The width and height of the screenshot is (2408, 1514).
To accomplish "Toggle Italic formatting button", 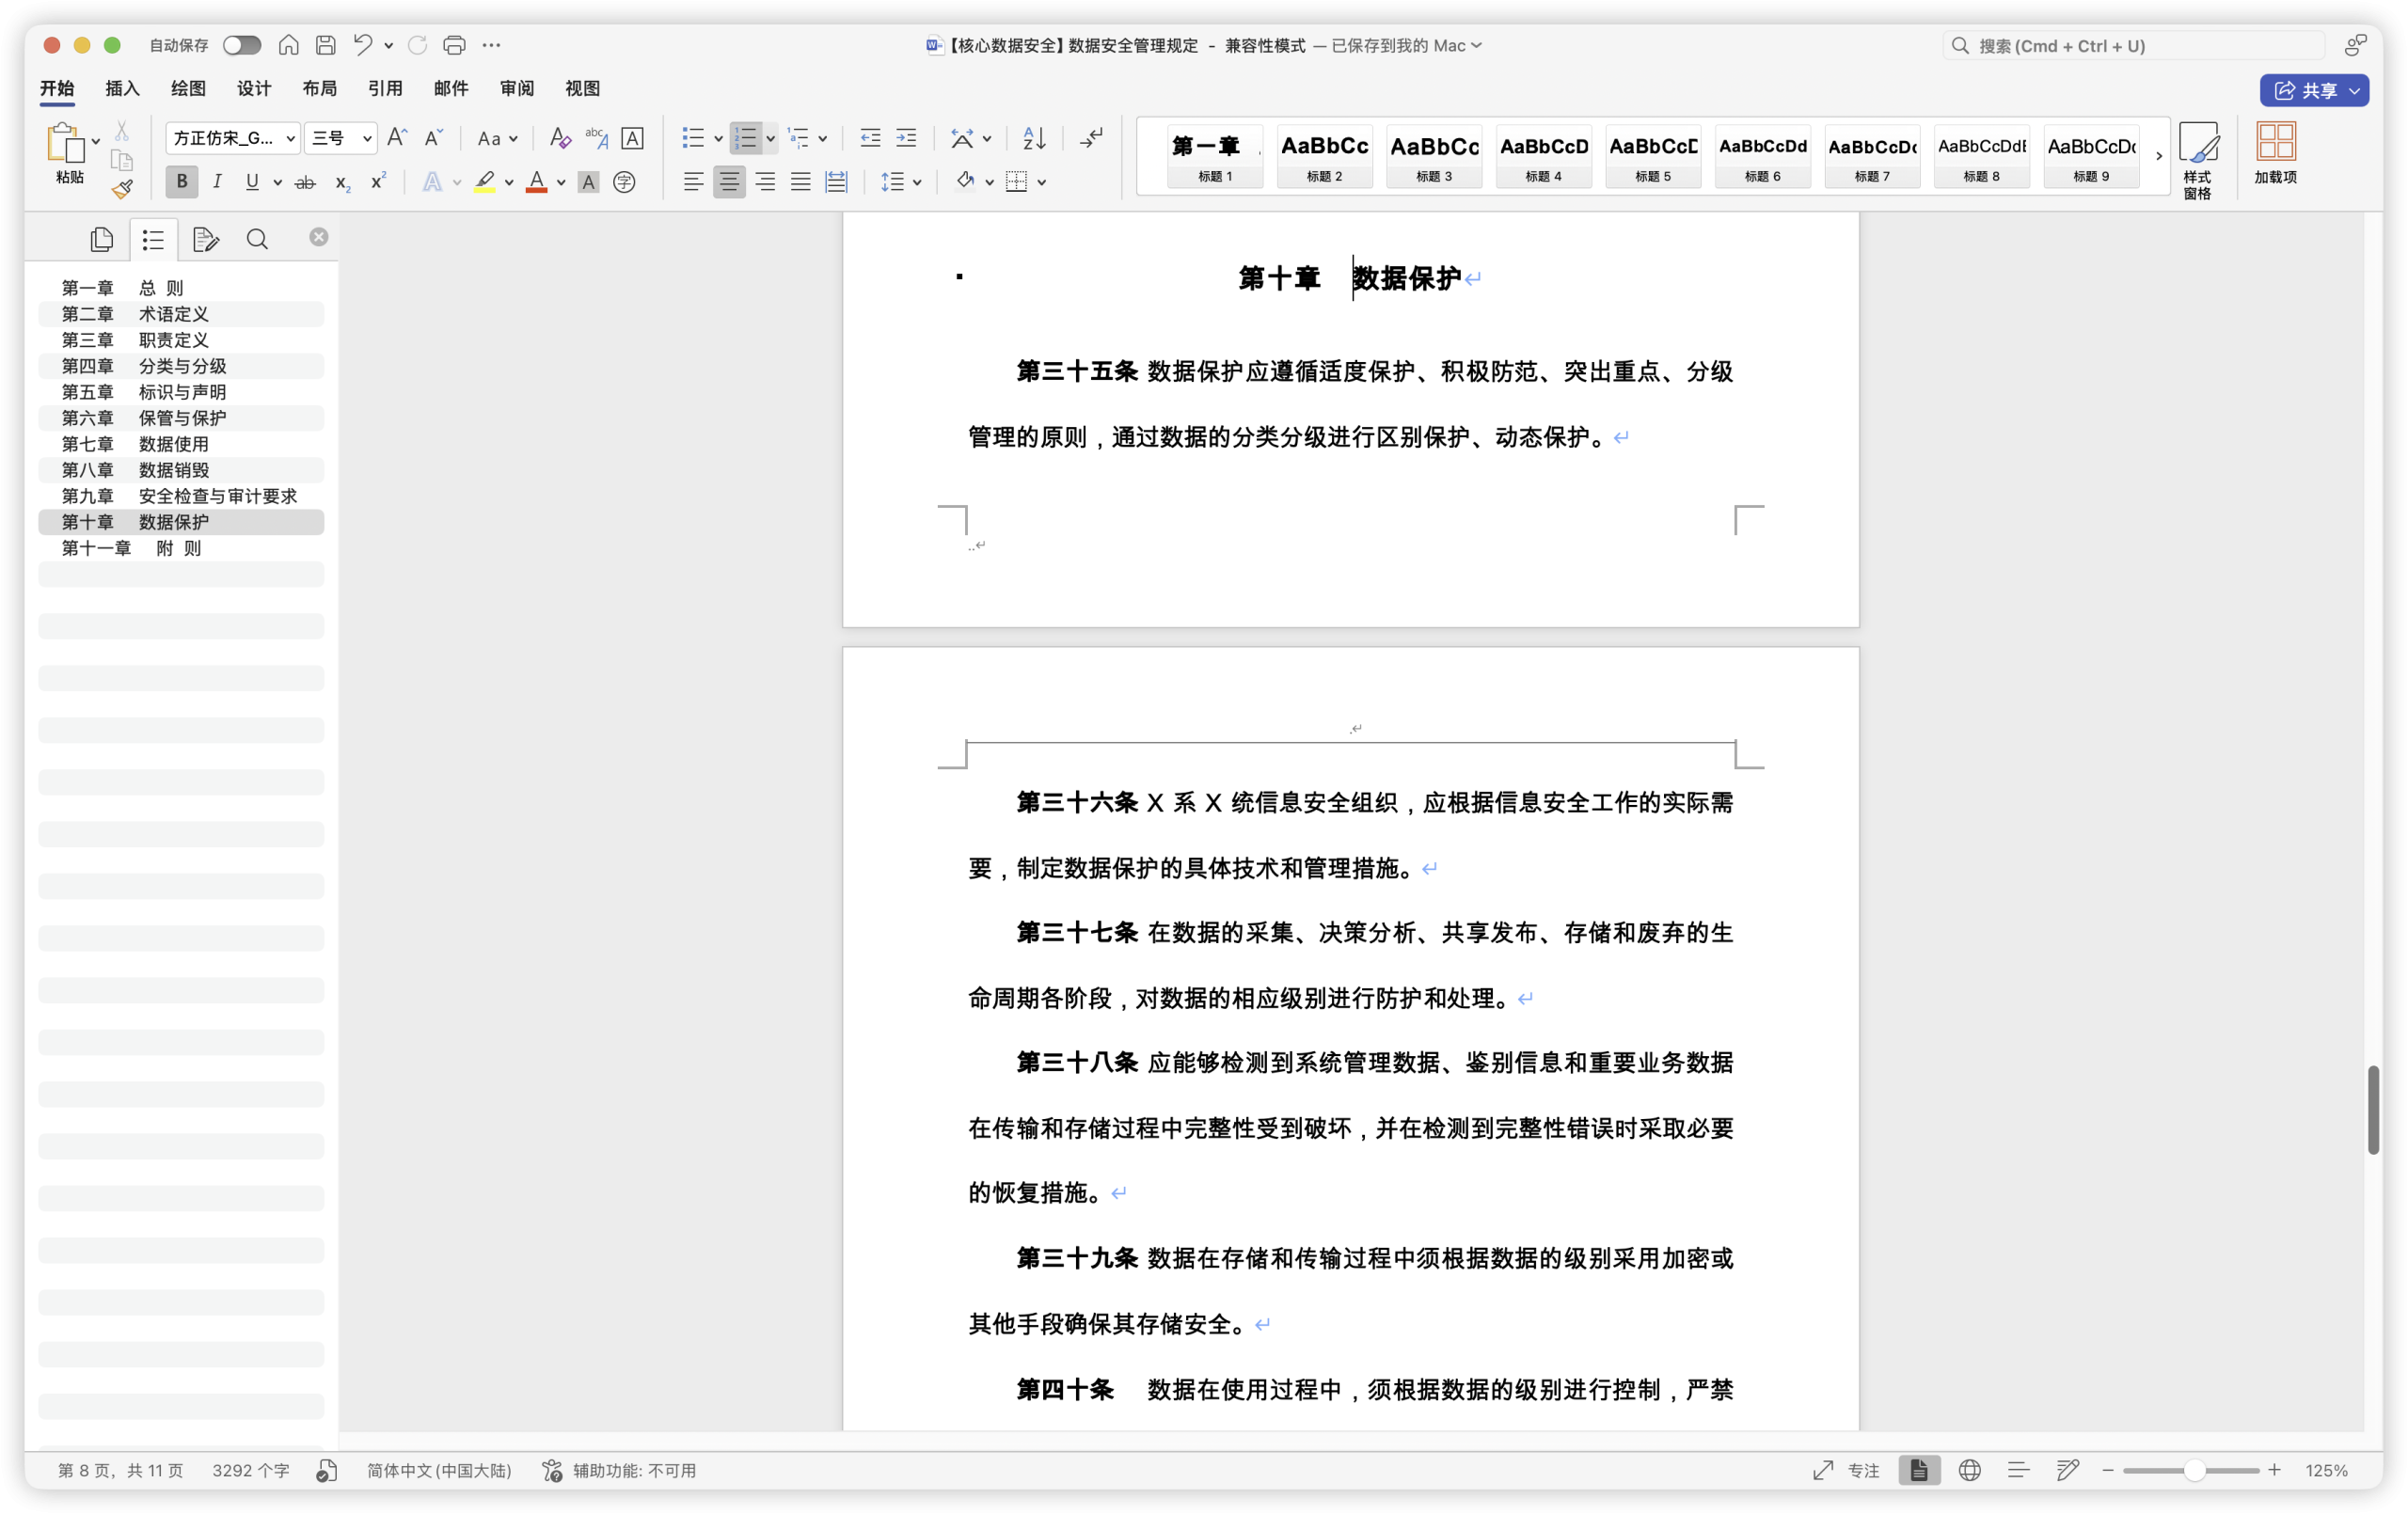I will tap(217, 182).
